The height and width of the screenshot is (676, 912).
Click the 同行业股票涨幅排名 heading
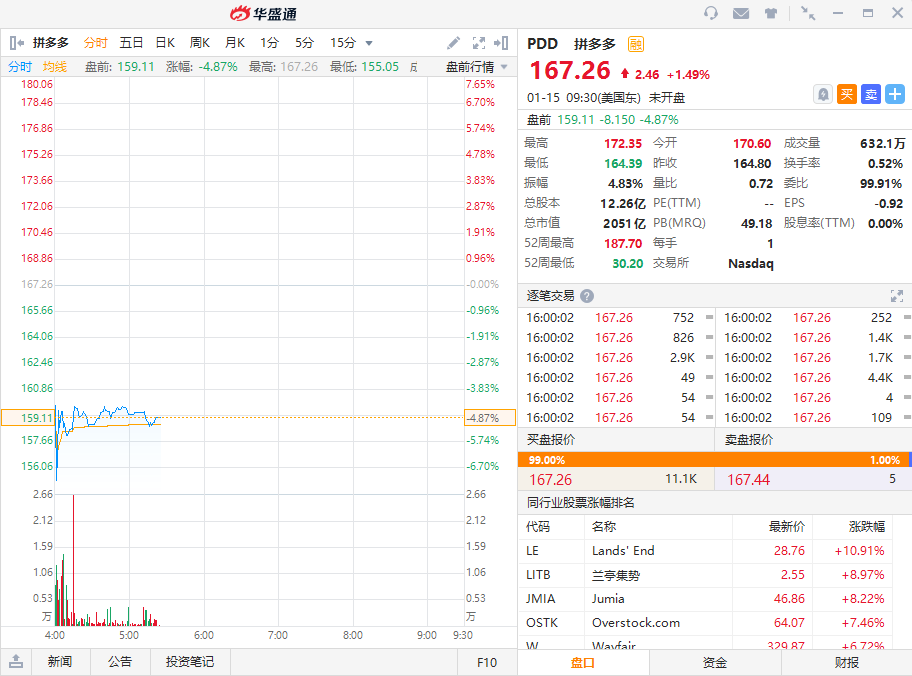pyautogui.click(x=580, y=503)
